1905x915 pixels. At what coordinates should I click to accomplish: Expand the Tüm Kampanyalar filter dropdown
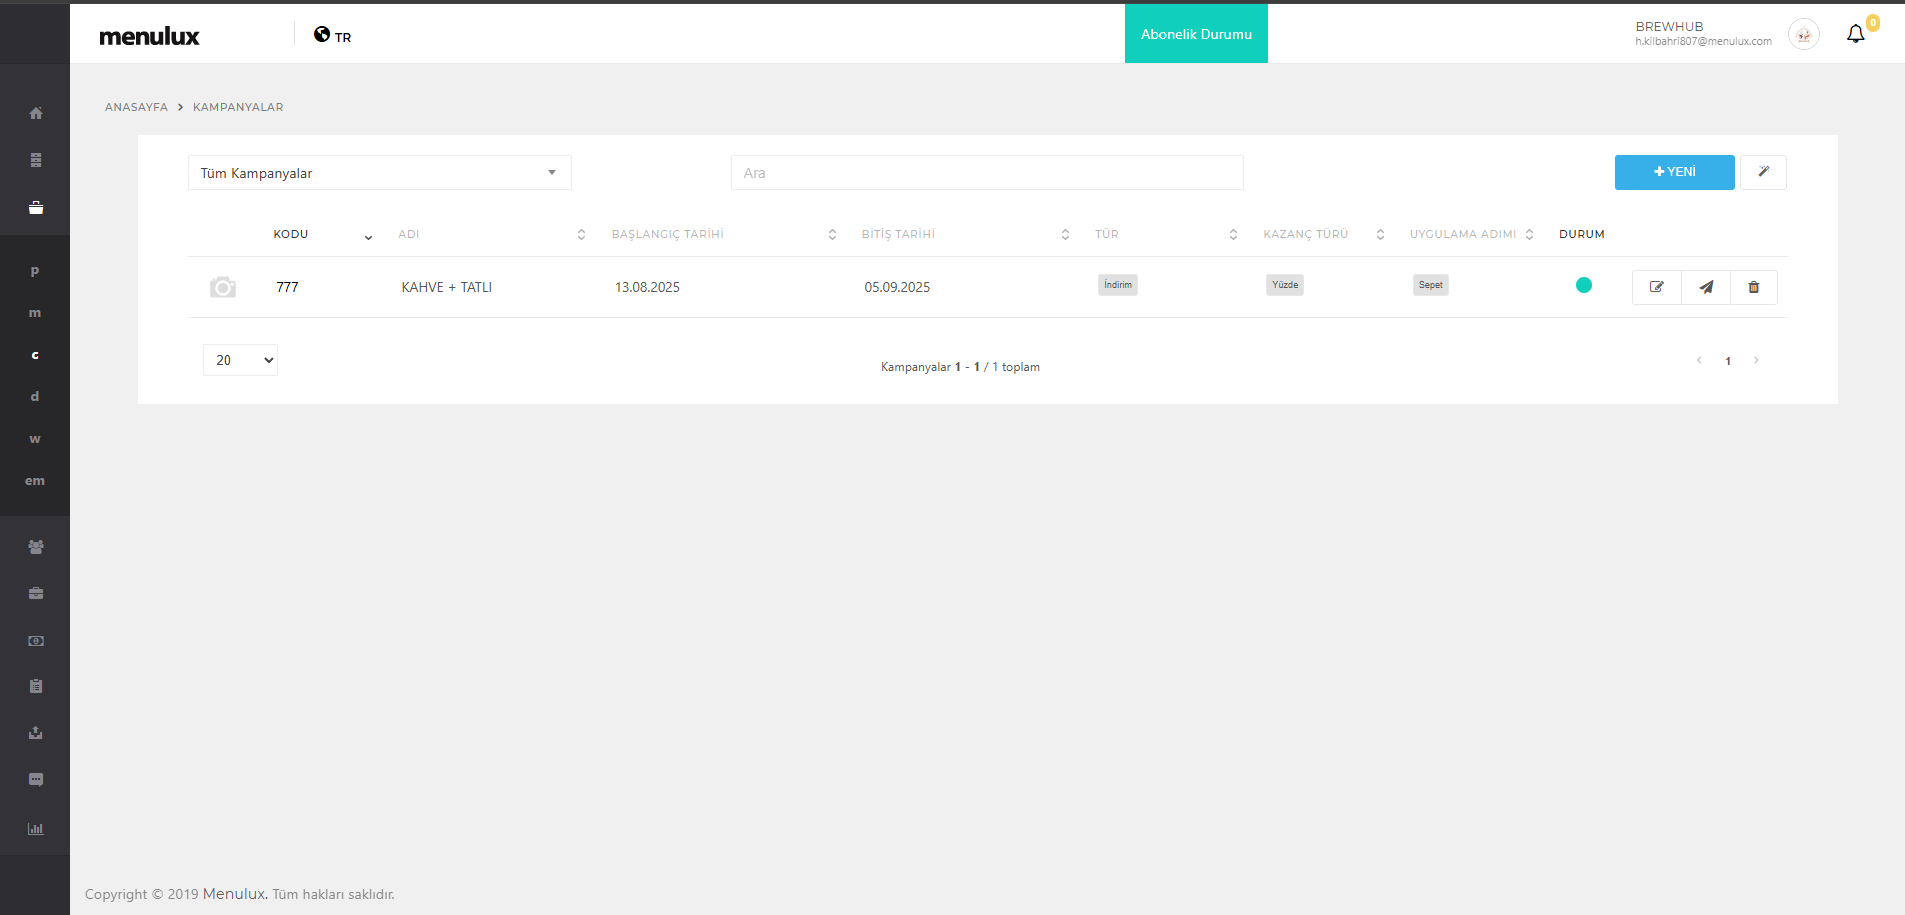tap(379, 173)
